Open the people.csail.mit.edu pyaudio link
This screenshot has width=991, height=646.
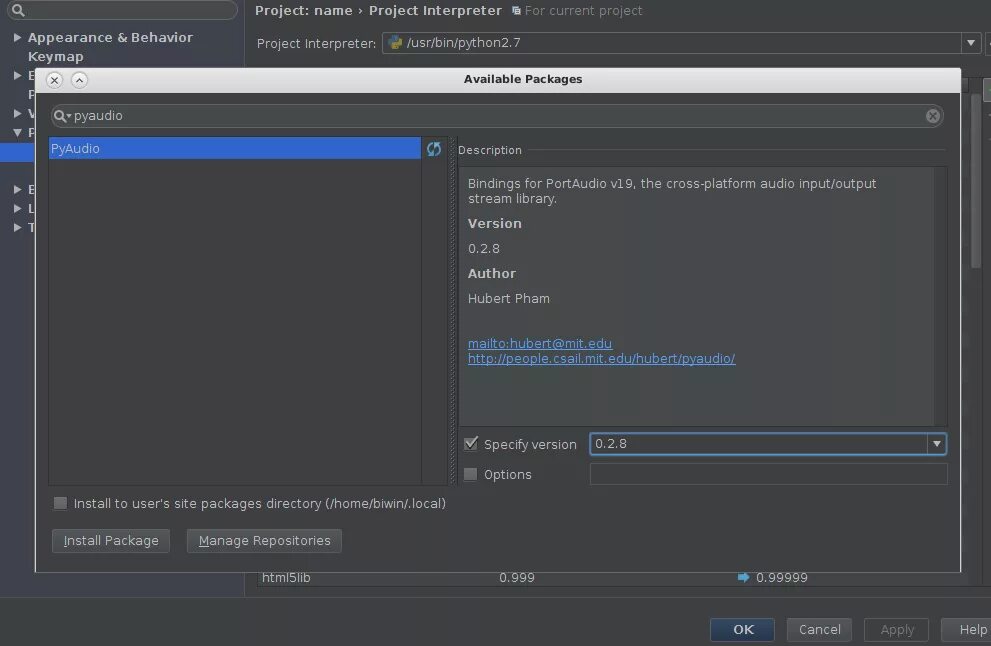click(601, 358)
